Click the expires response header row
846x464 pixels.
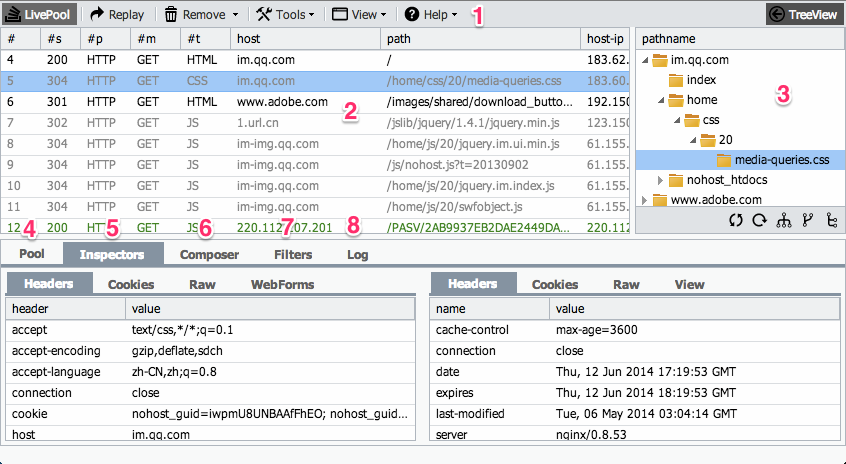634,393
